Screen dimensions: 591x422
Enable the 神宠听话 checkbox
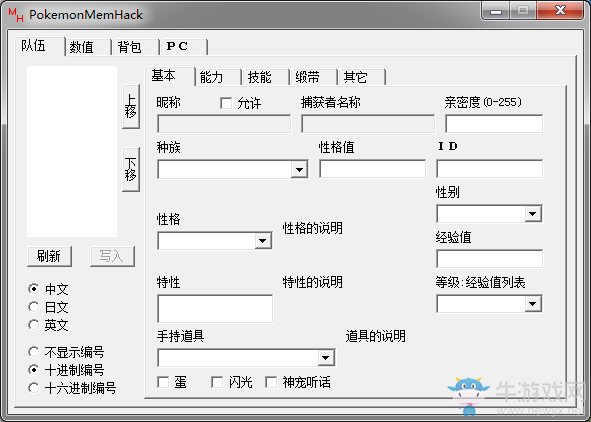pos(271,382)
